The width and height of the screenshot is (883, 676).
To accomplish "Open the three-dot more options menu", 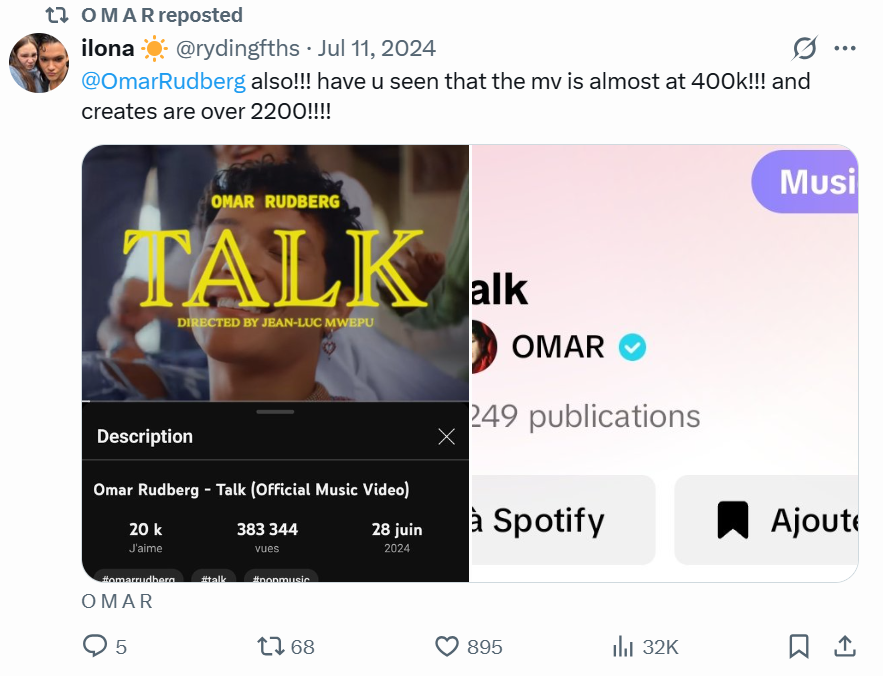I will pyautogui.click(x=844, y=48).
